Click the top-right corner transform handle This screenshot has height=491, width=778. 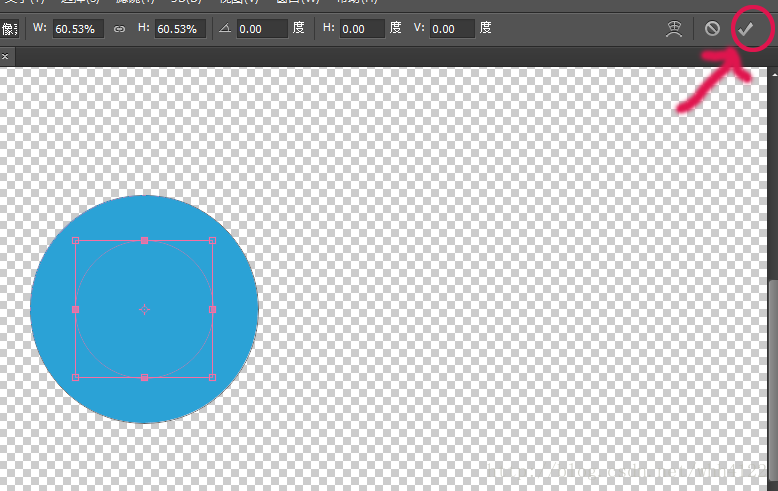point(212,241)
